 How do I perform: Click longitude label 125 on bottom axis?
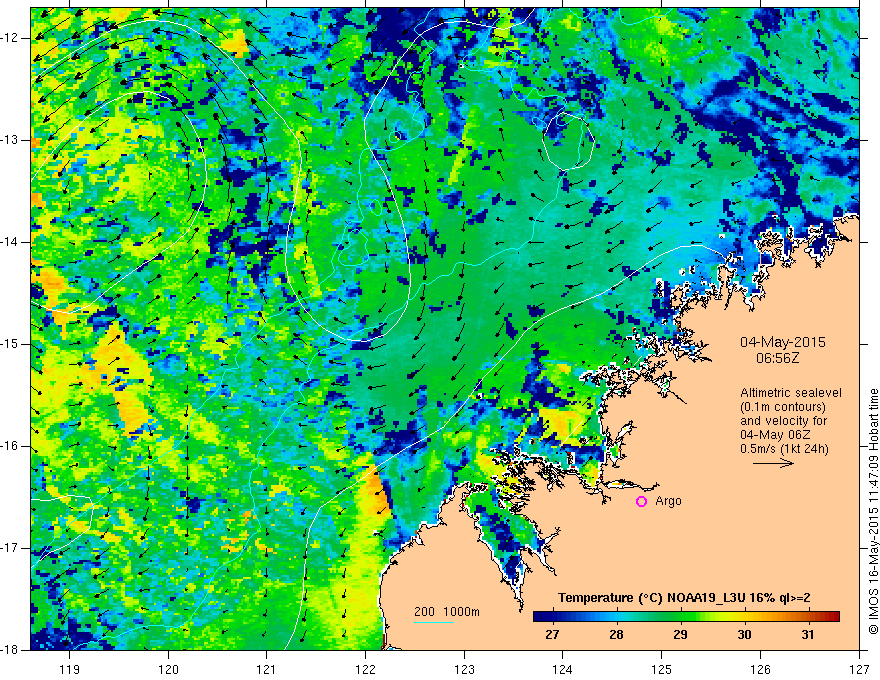pyautogui.click(x=662, y=669)
